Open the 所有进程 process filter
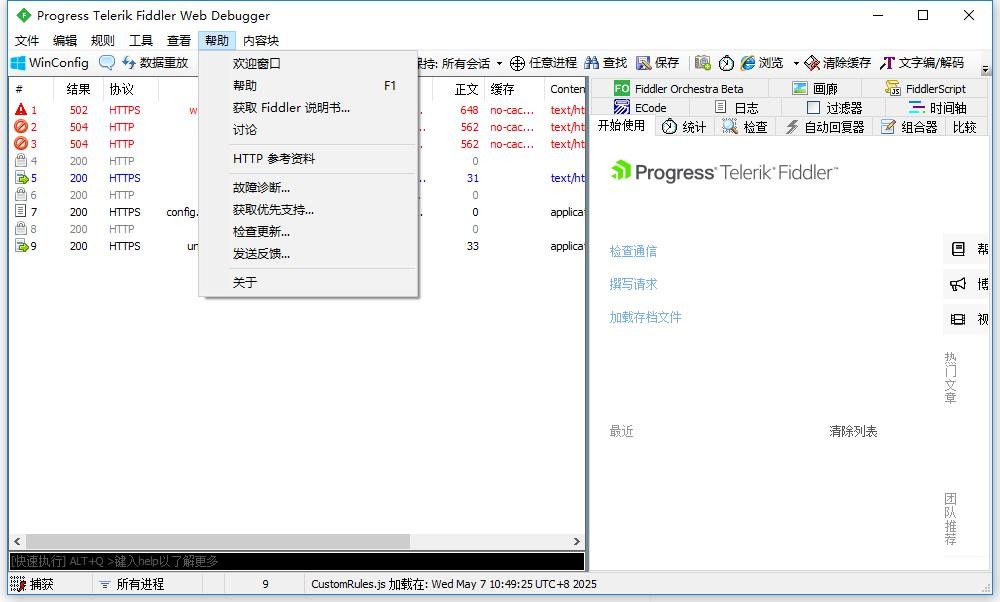This screenshot has width=1000, height=602. (x=132, y=584)
